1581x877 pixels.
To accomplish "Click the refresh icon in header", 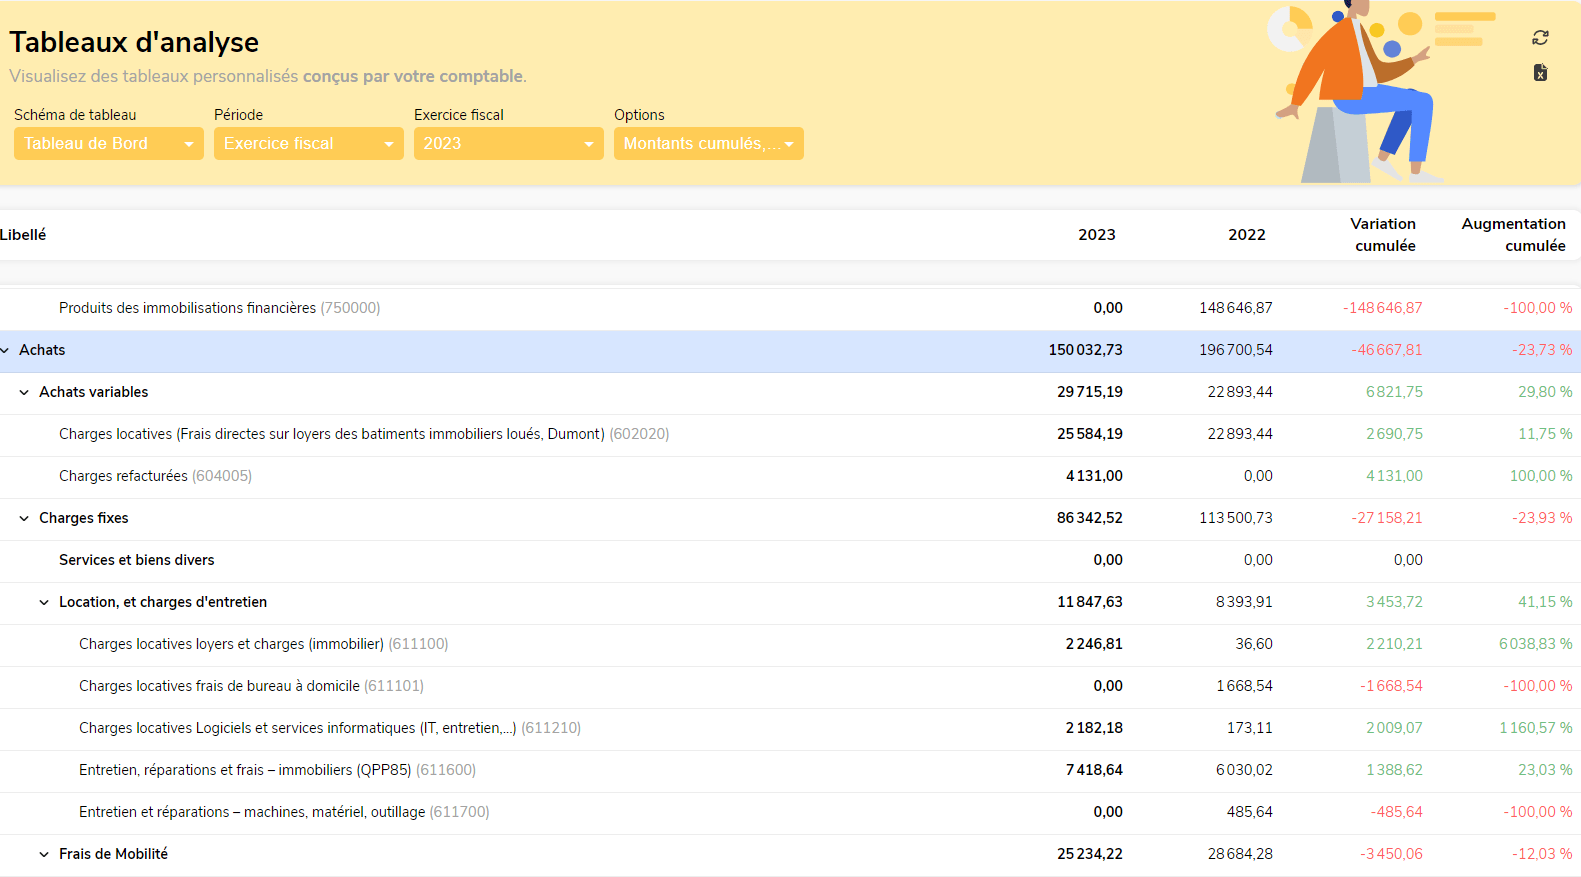I will click(1540, 38).
